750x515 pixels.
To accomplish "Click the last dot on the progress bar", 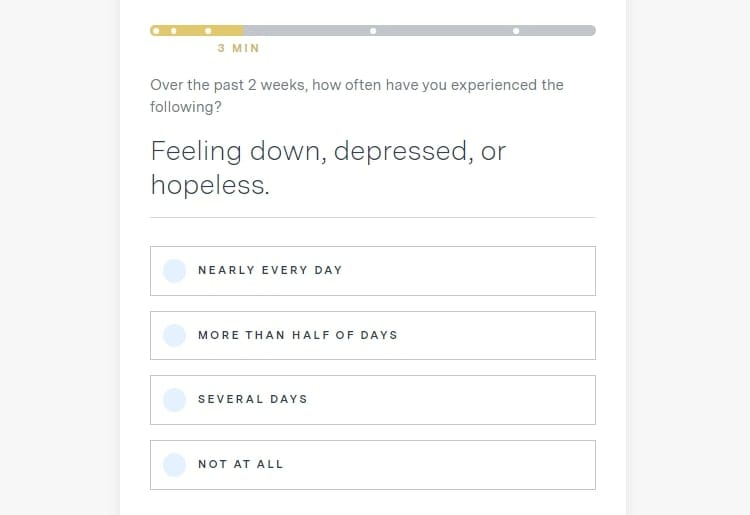I will [516, 31].
